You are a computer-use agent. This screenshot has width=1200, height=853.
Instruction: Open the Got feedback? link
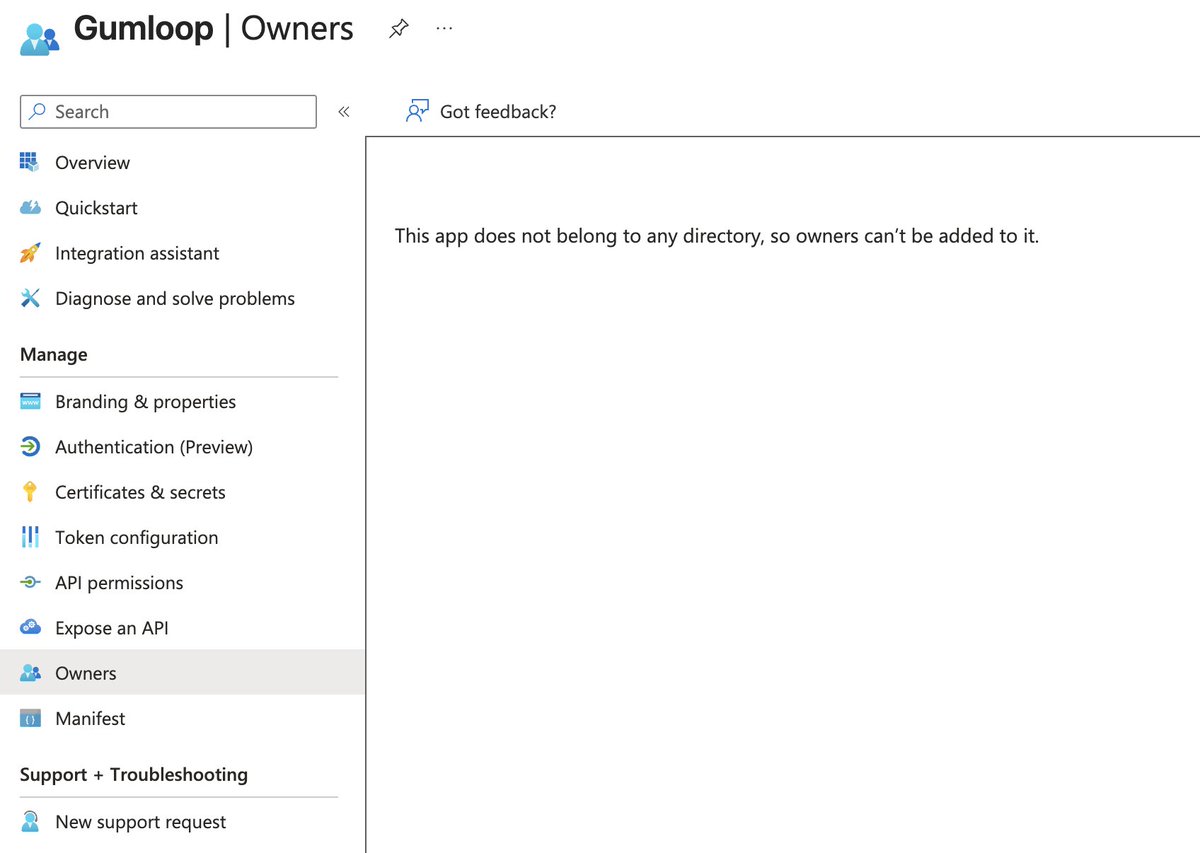[x=498, y=112]
